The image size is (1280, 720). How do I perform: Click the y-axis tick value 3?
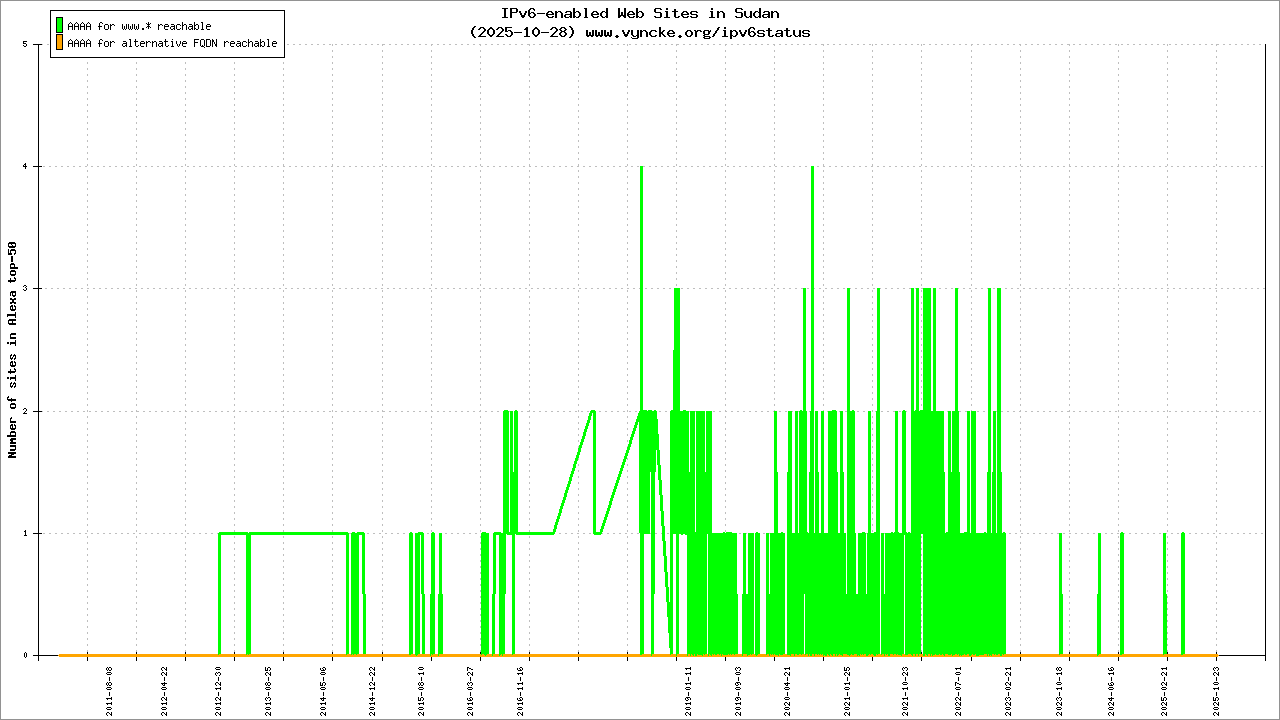[x=37, y=289]
